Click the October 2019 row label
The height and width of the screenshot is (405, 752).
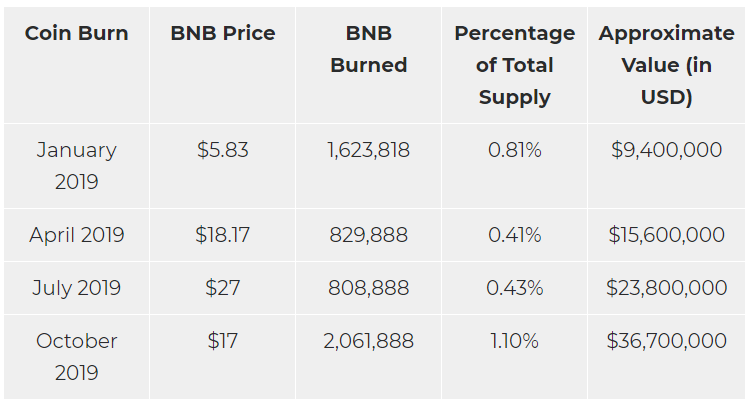(77, 357)
